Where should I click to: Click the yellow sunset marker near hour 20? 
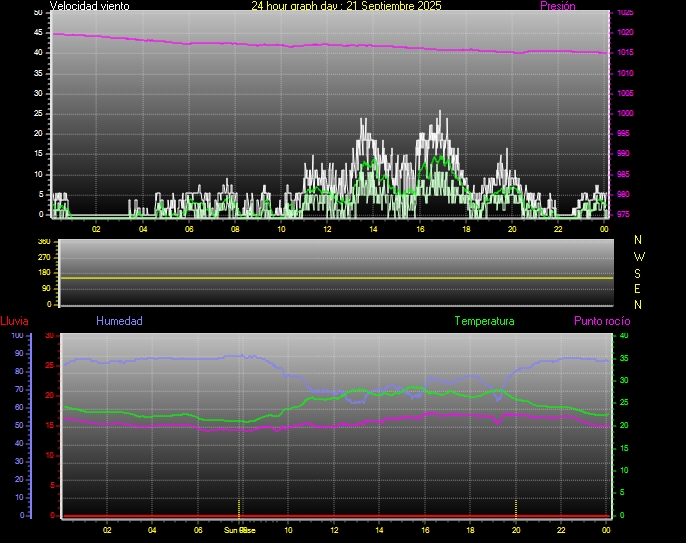point(515,505)
